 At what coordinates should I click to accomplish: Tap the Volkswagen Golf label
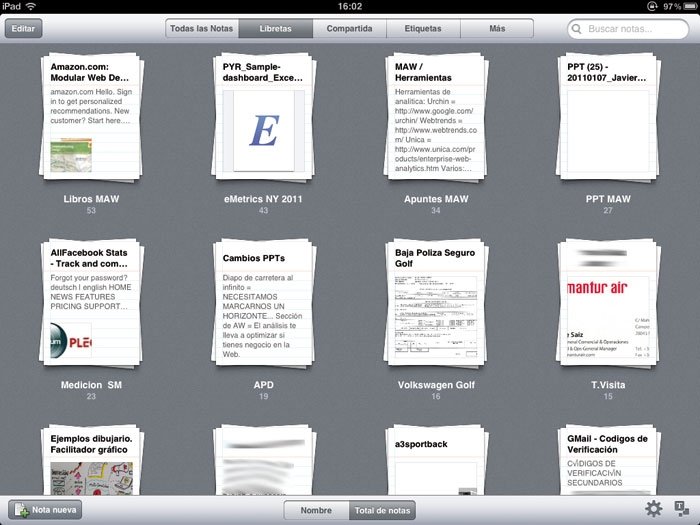pyautogui.click(x=436, y=385)
